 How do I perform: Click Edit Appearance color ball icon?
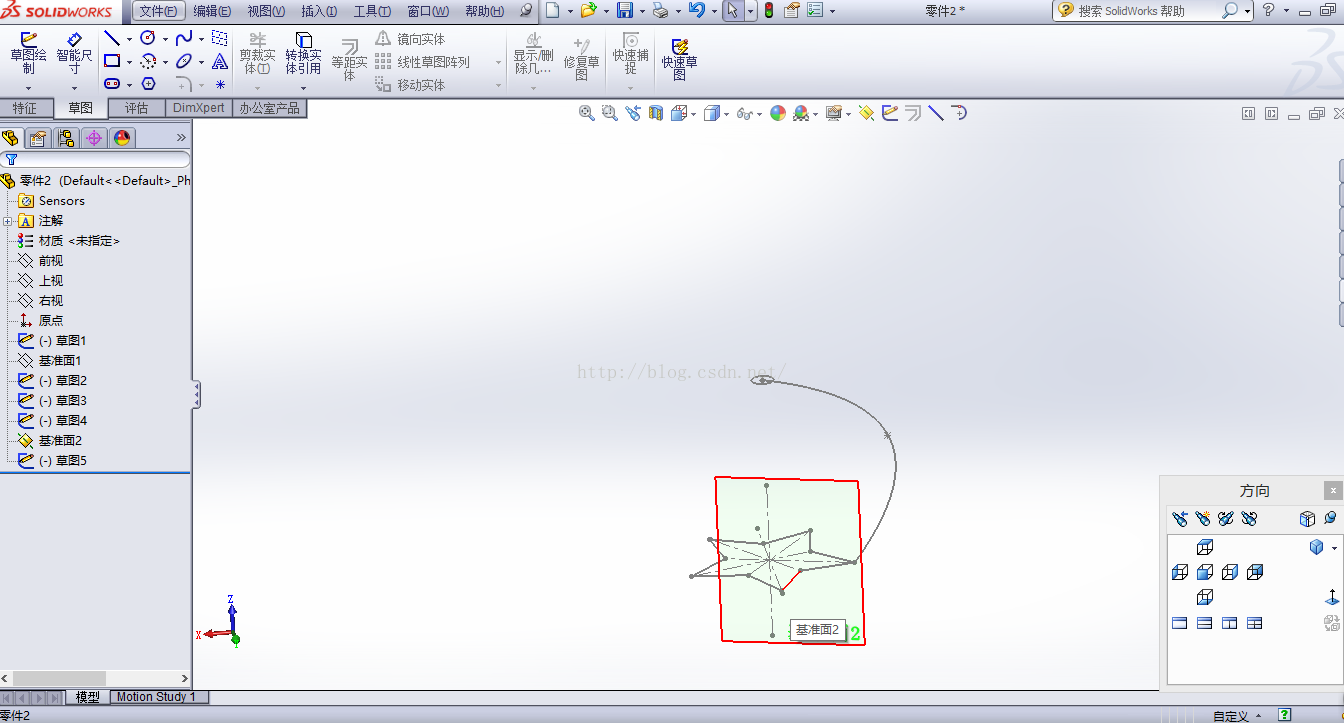778,113
